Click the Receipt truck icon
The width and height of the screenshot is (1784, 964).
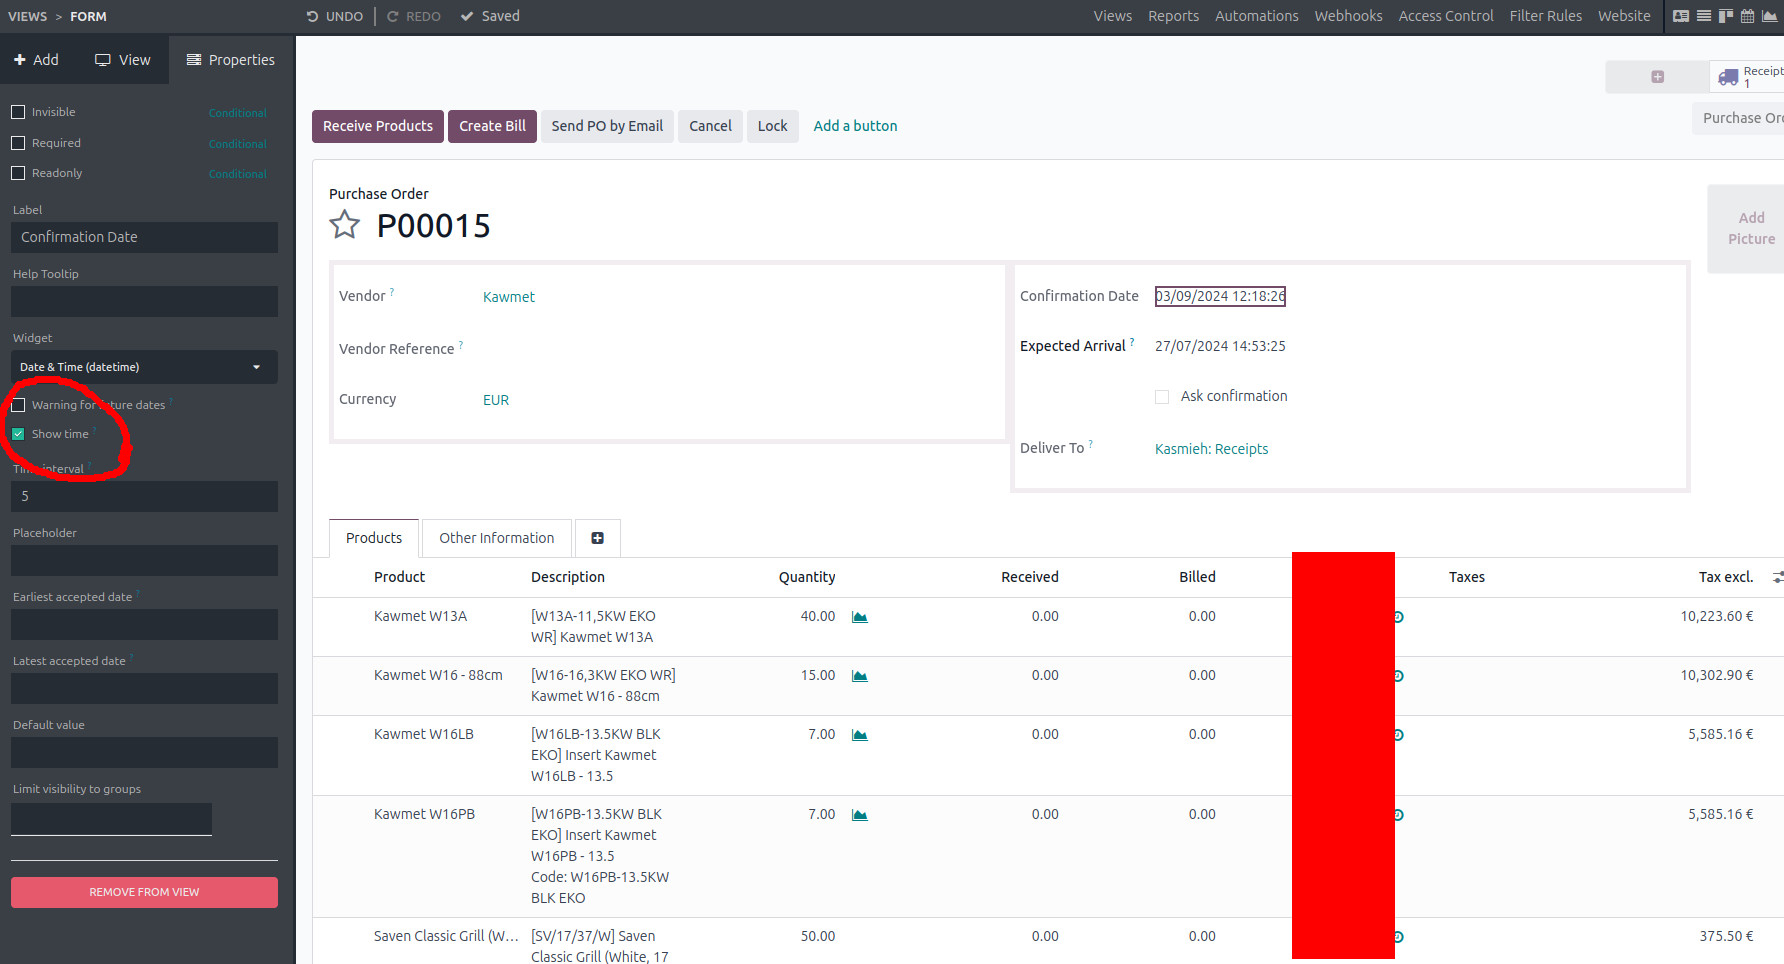pyautogui.click(x=1728, y=77)
